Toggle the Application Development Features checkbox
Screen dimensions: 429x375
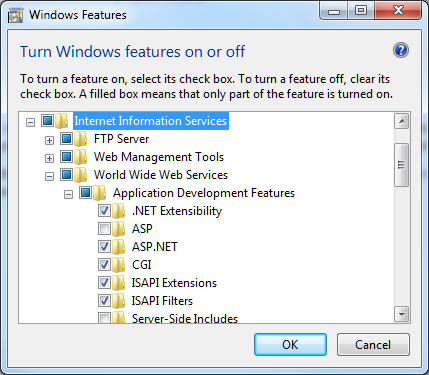(85, 192)
